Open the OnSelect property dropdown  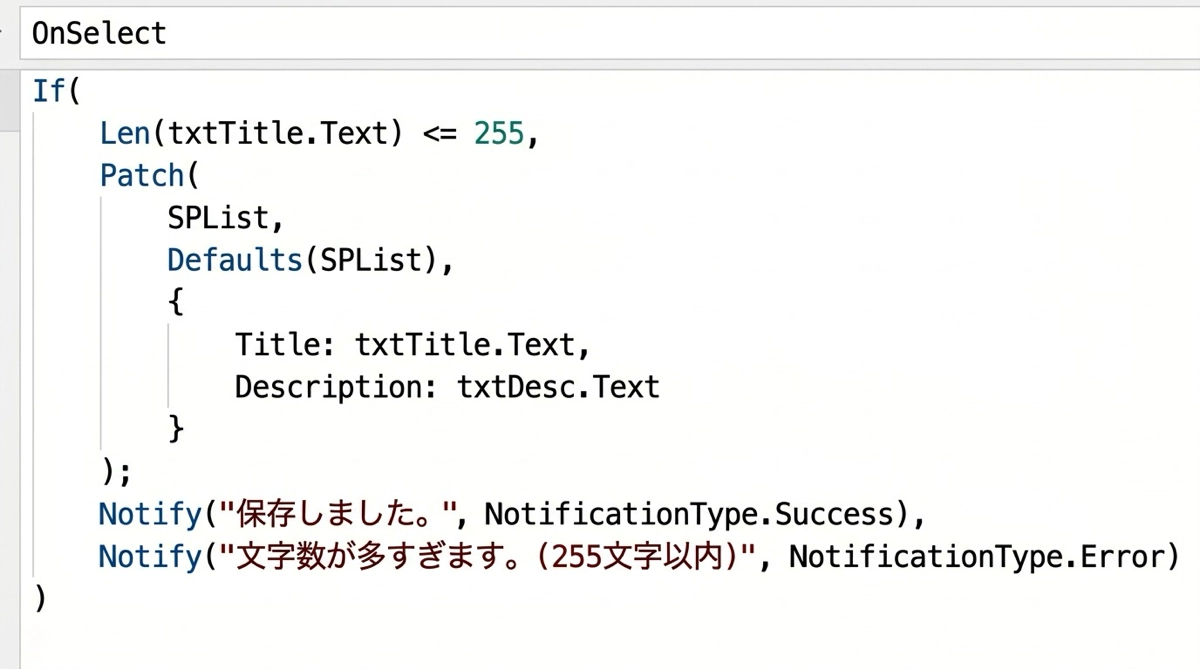point(100,34)
